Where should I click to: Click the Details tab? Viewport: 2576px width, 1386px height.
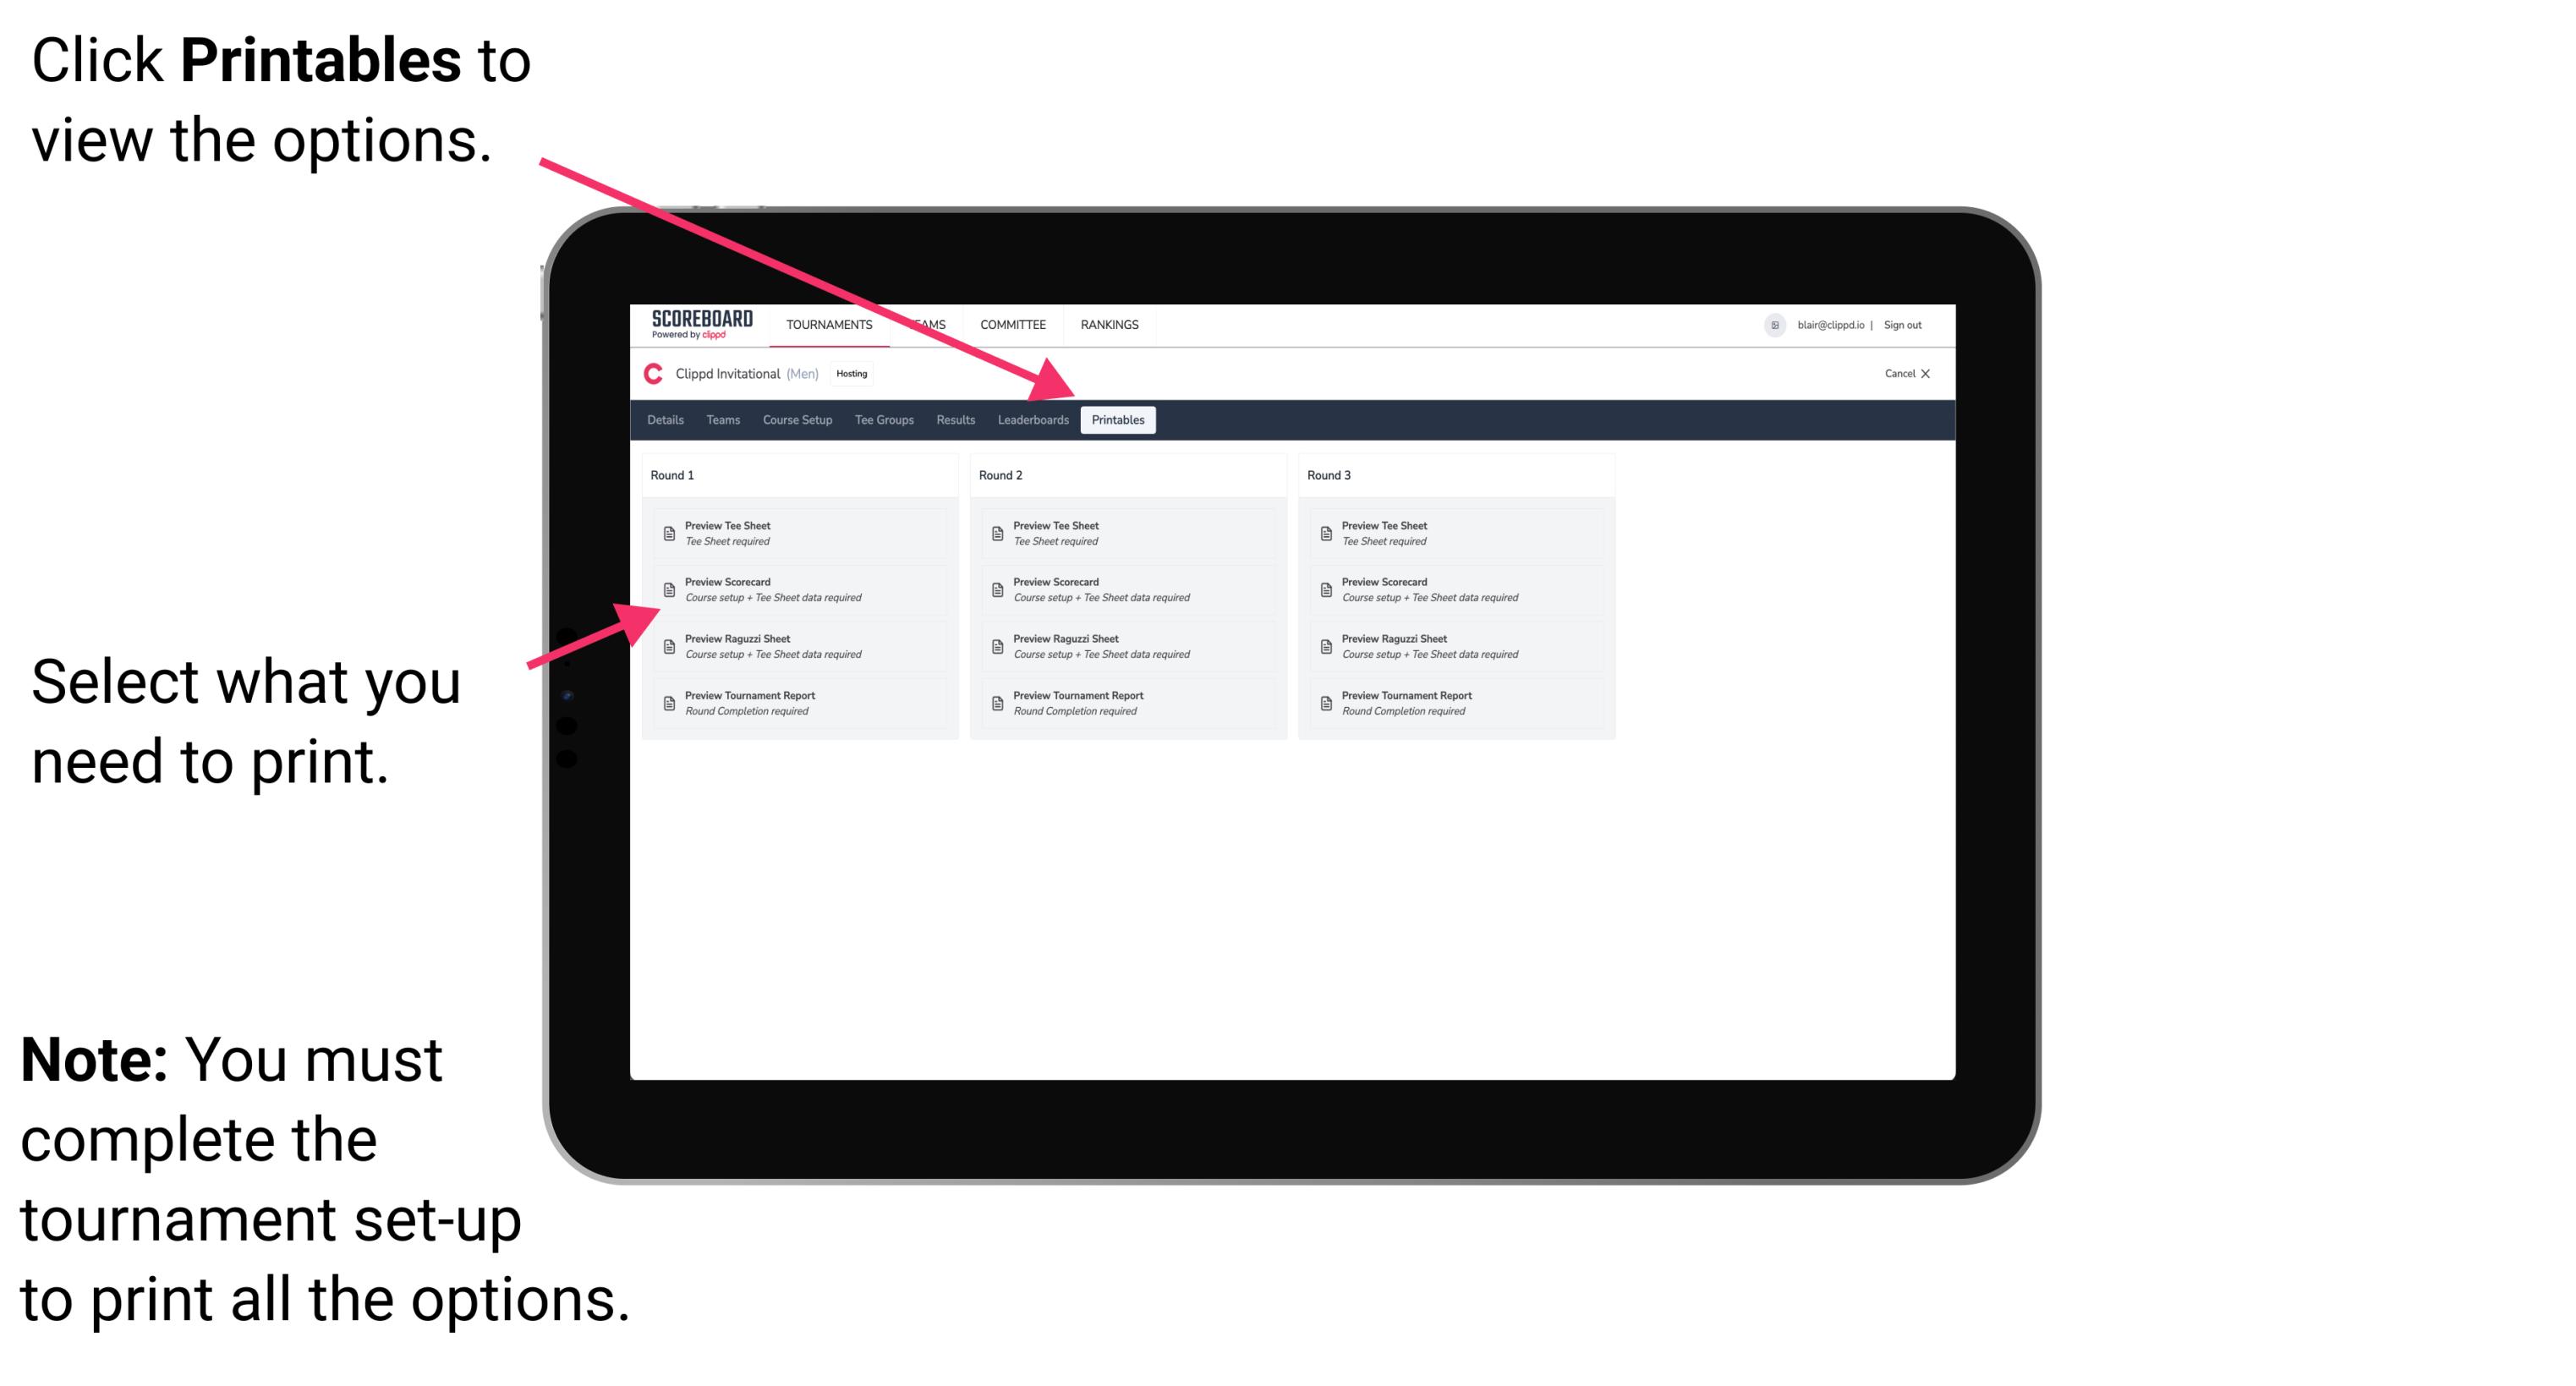click(x=666, y=419)
